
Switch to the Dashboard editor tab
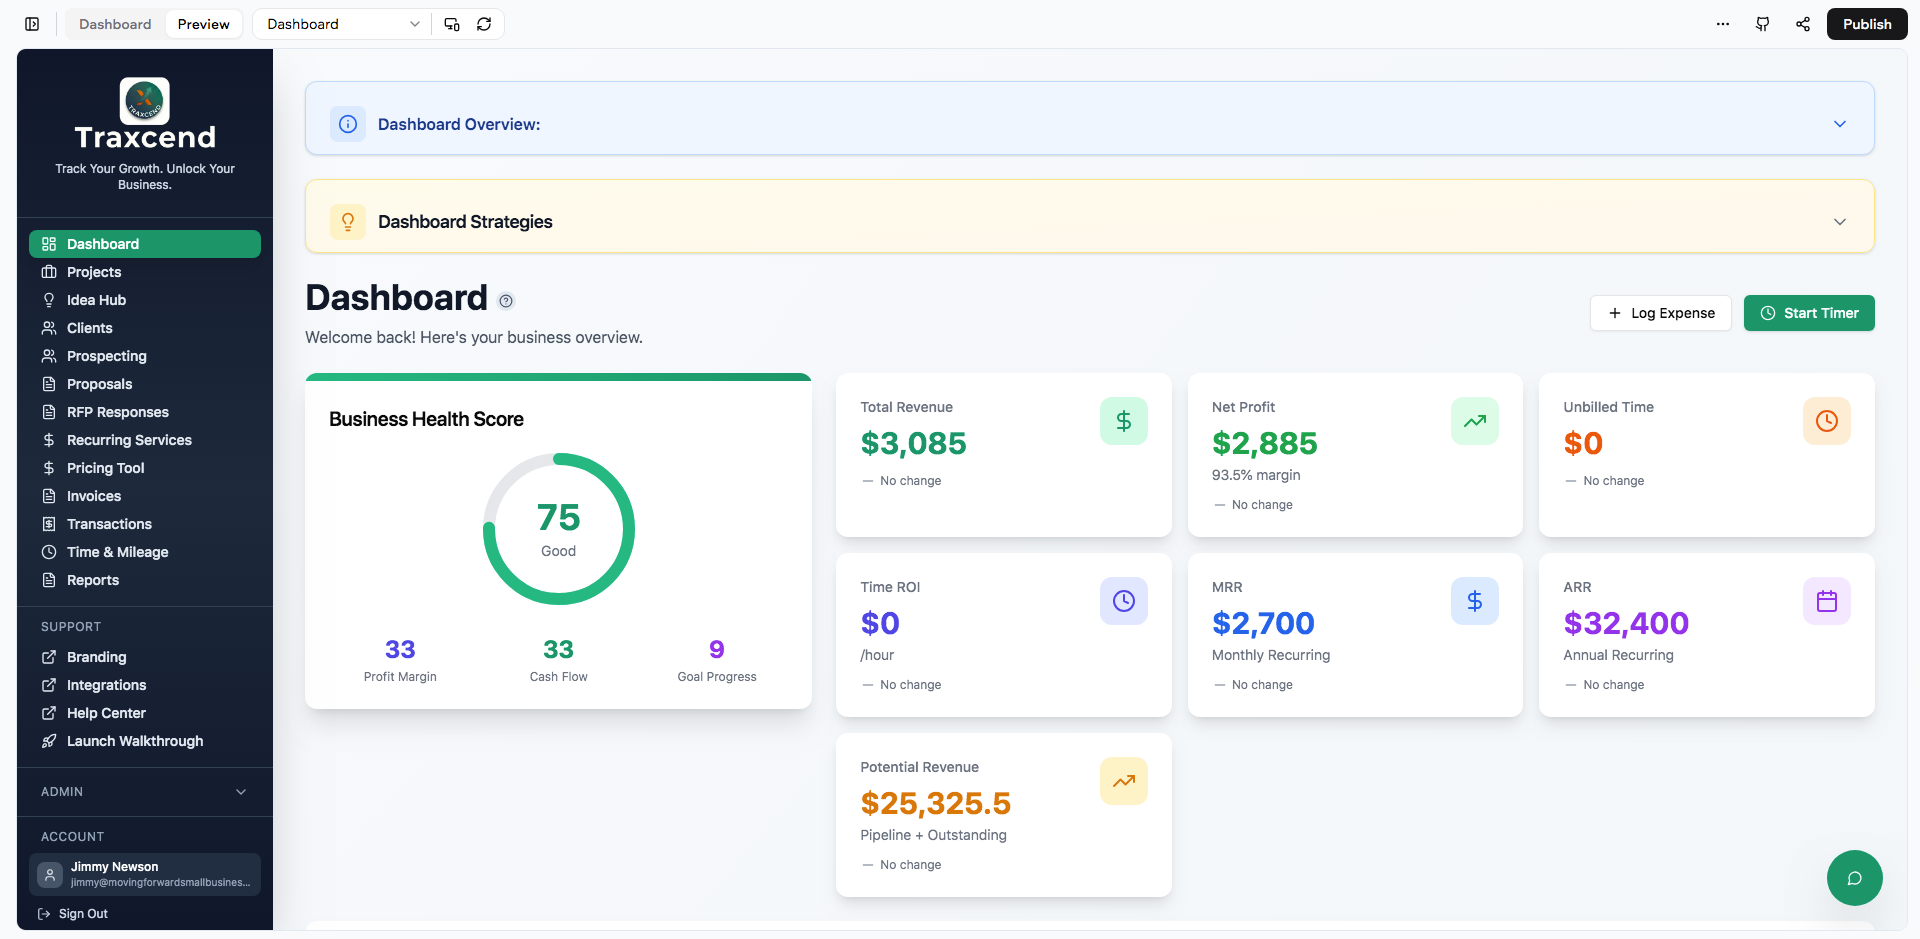point(115,24)
